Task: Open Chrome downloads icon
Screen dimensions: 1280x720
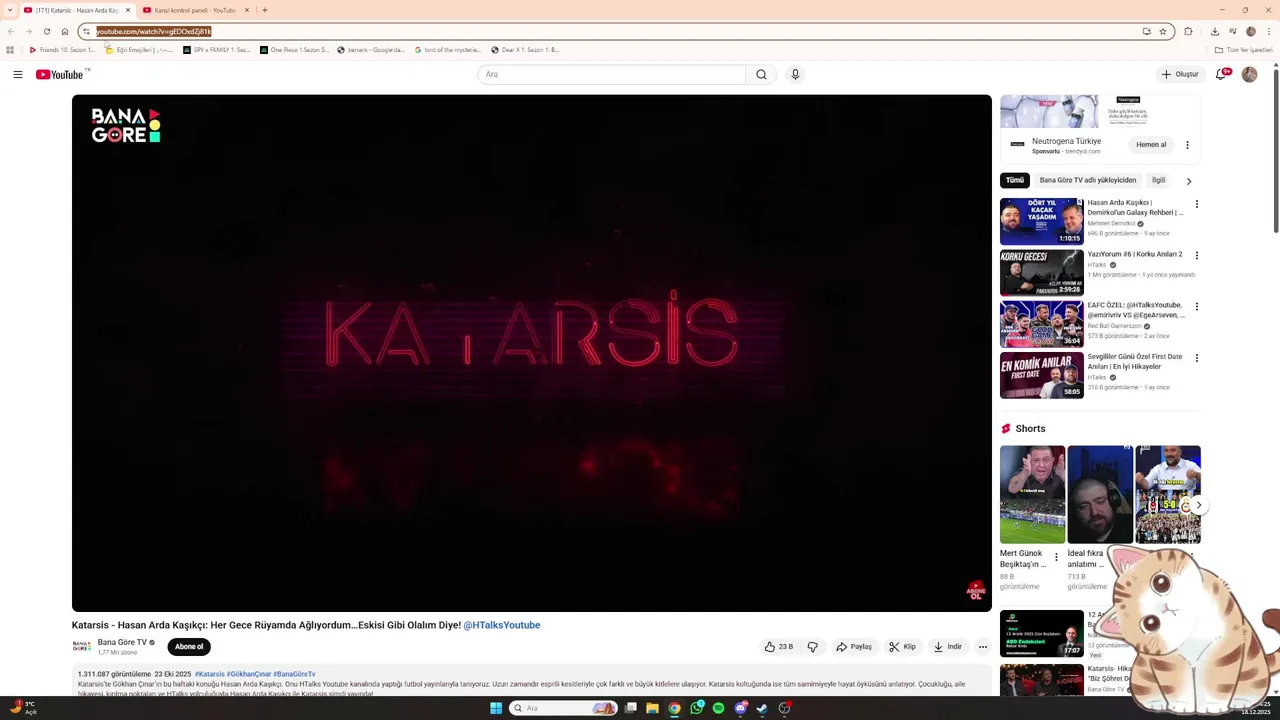Action: pyautogui.click(x=1214, y=31)
